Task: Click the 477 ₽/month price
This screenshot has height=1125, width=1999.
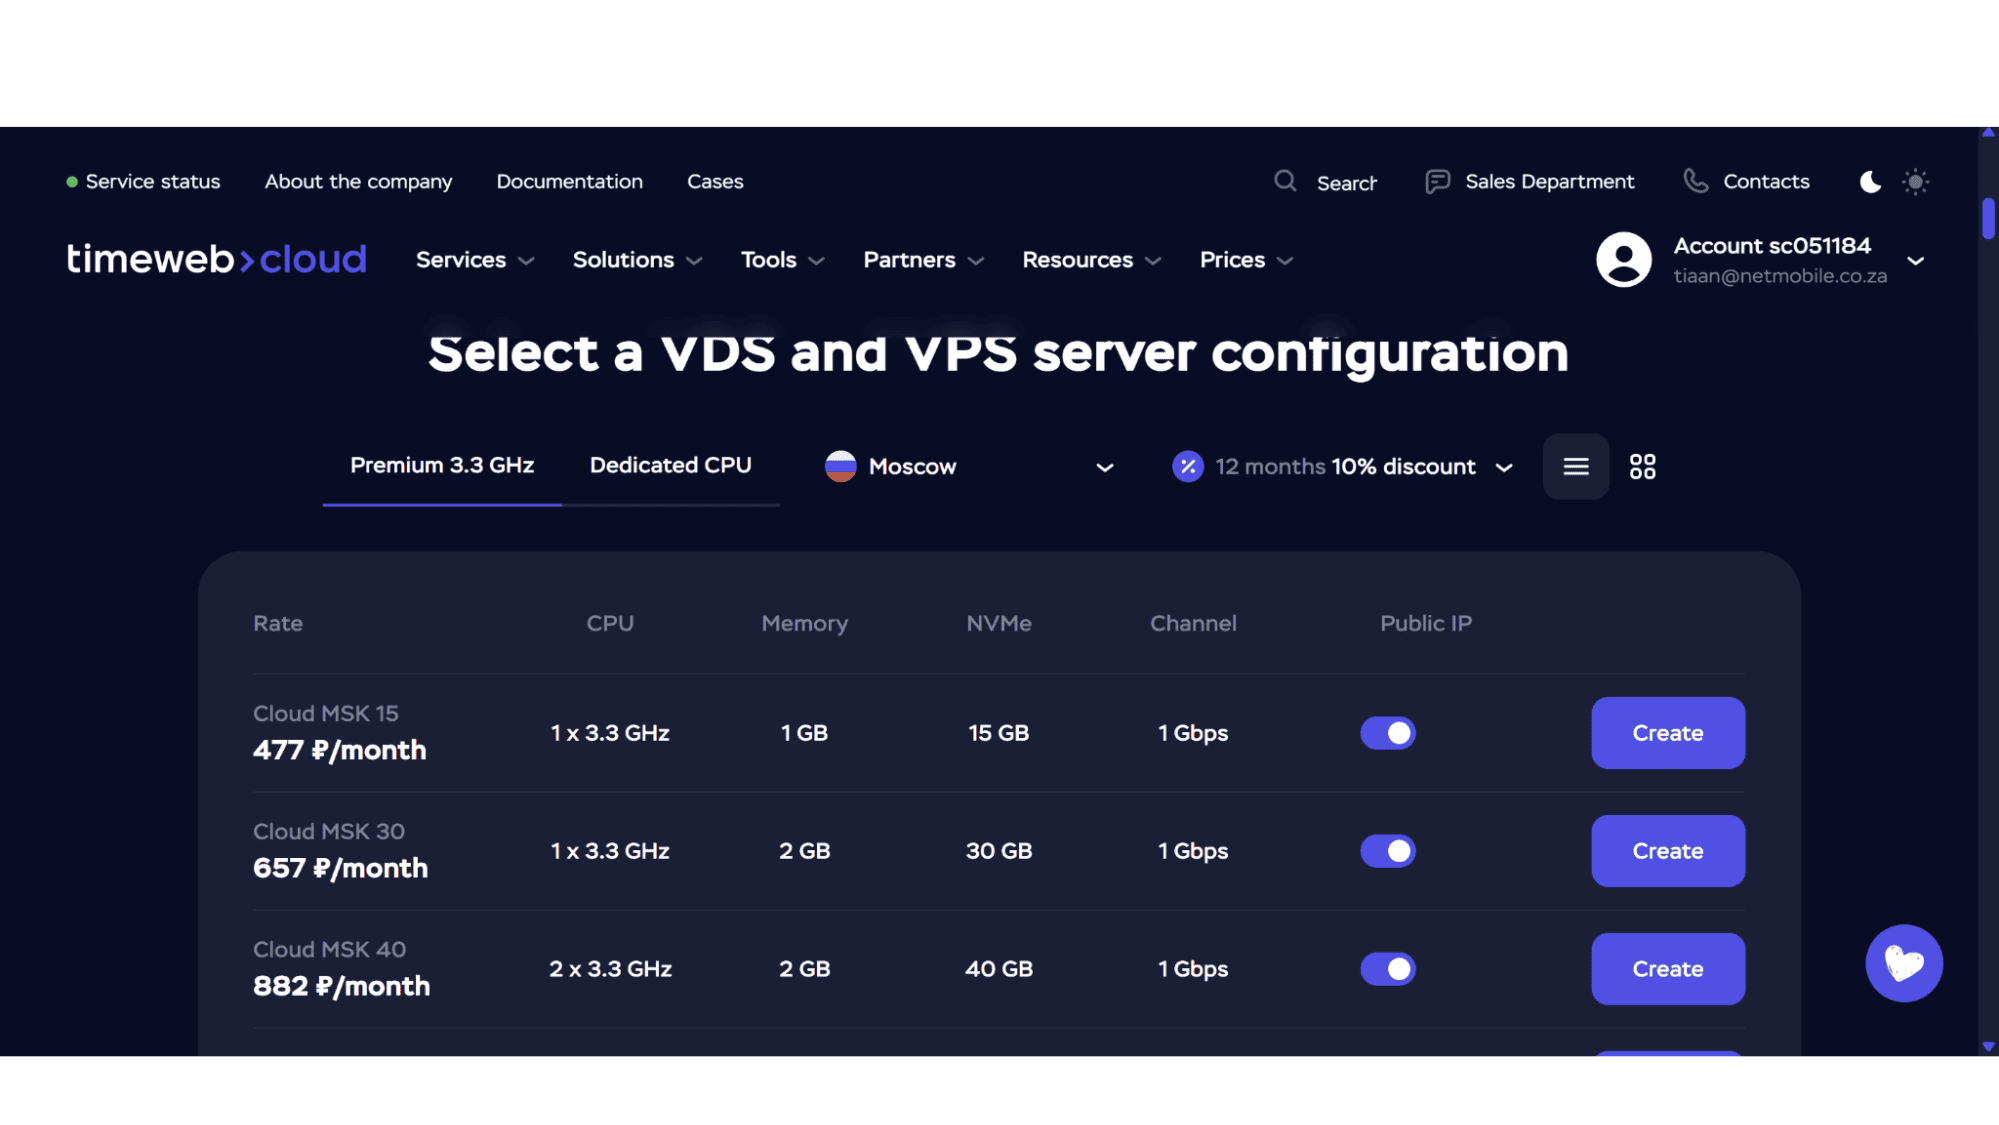Action: coord(339,750)
